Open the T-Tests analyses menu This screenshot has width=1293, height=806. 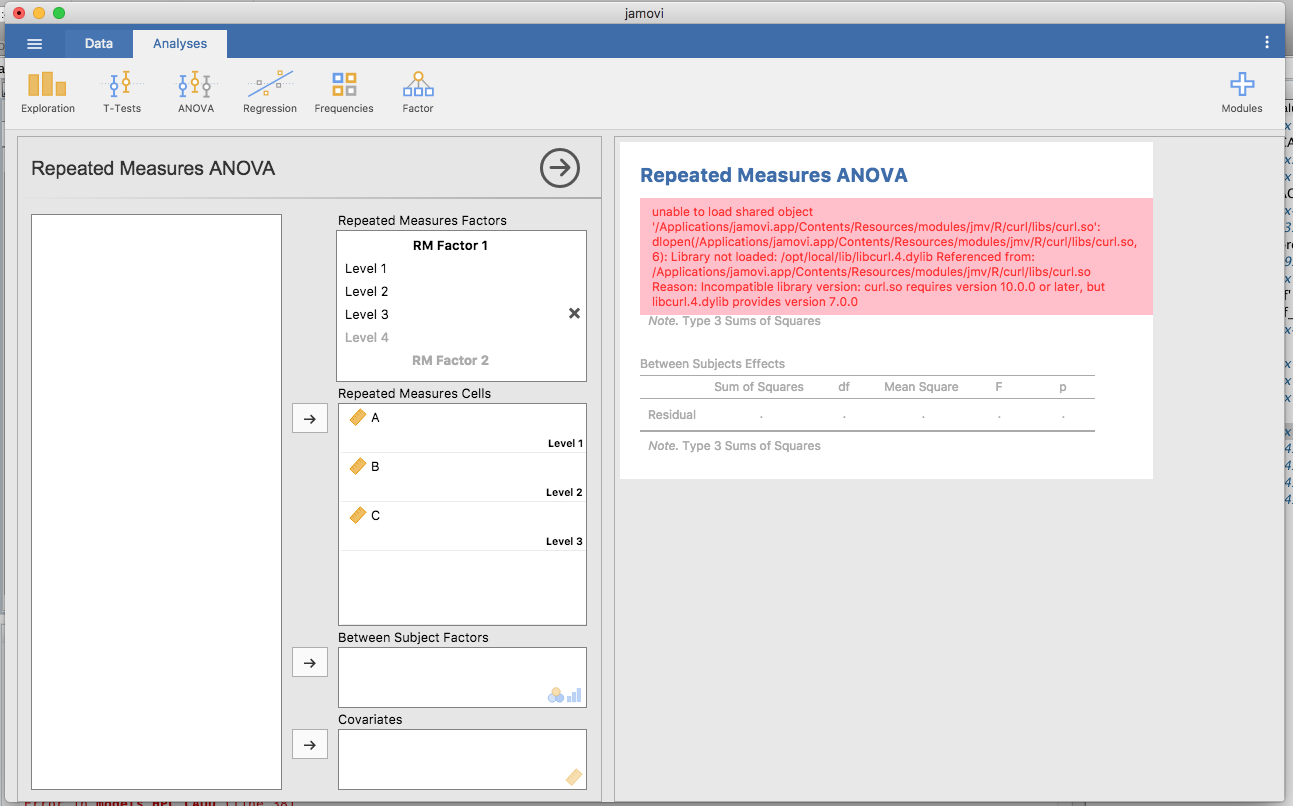pyautogui.click(x=122, y=93)
